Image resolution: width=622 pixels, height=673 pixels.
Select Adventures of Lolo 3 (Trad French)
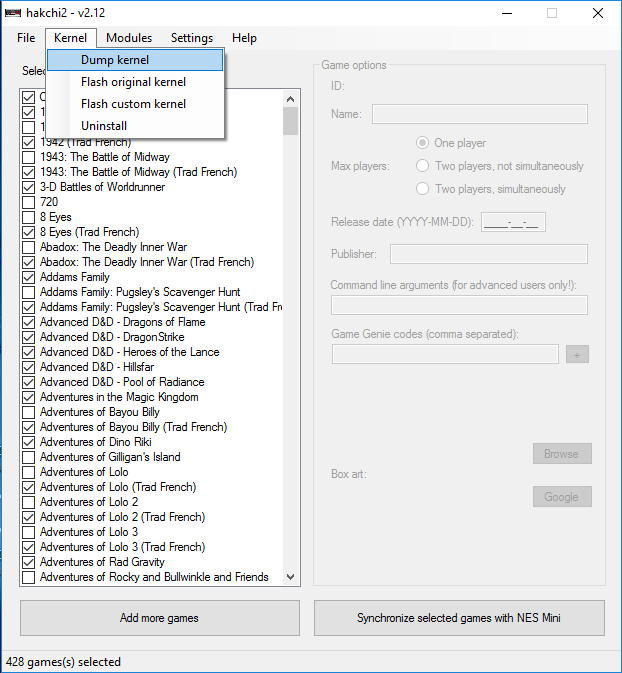tap(123, 547)
